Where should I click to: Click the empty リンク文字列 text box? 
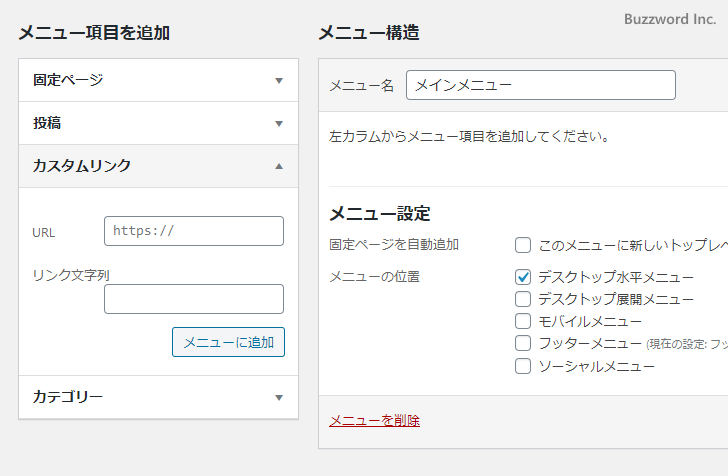[193, 299]
